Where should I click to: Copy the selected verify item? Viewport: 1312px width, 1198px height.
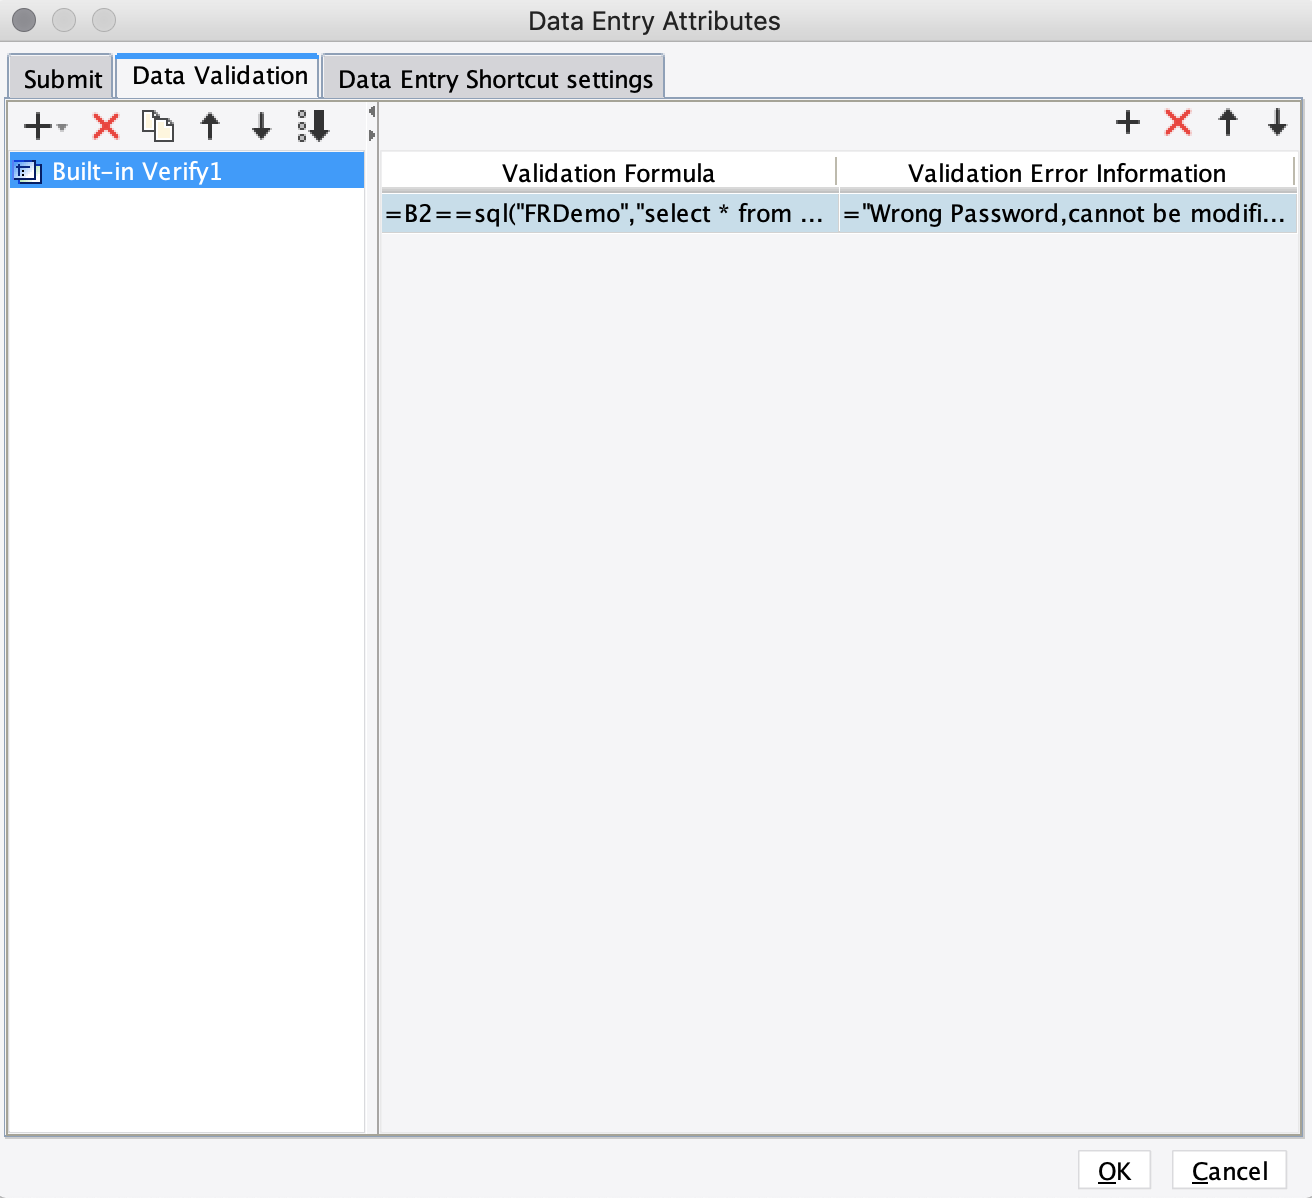[158, 126]
